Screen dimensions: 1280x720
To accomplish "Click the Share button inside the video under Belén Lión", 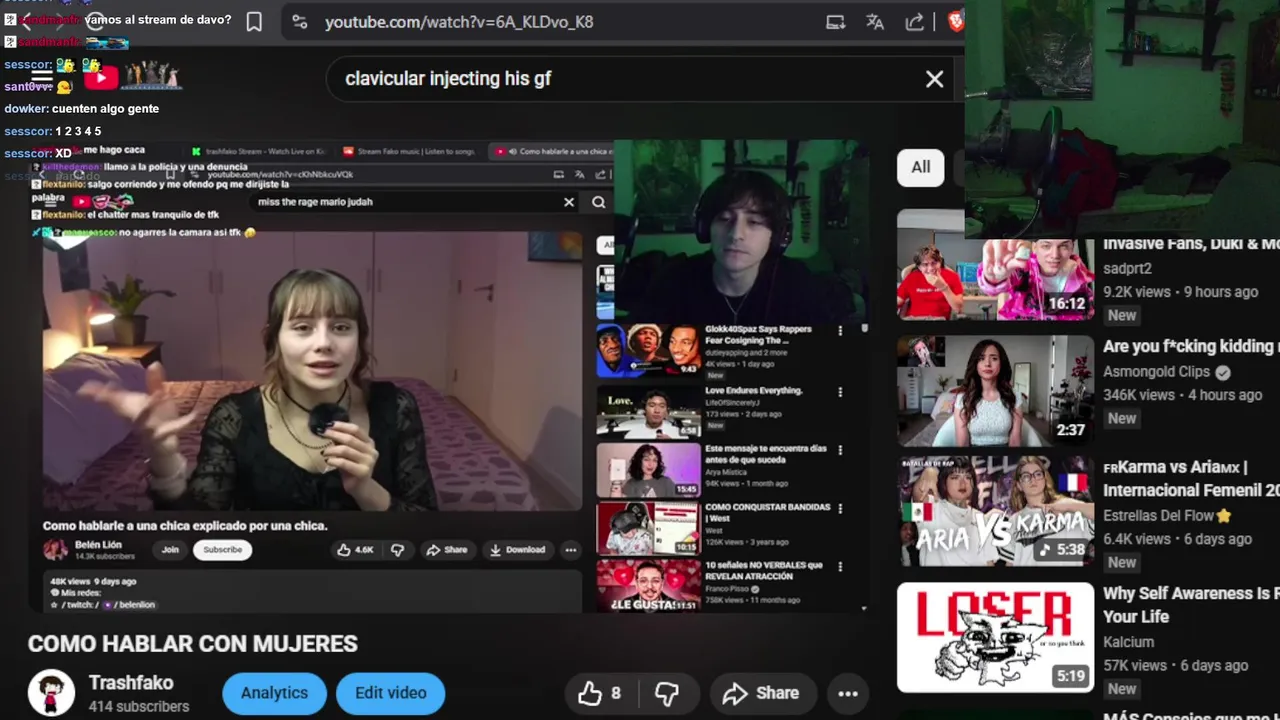I will coord(447,549).
